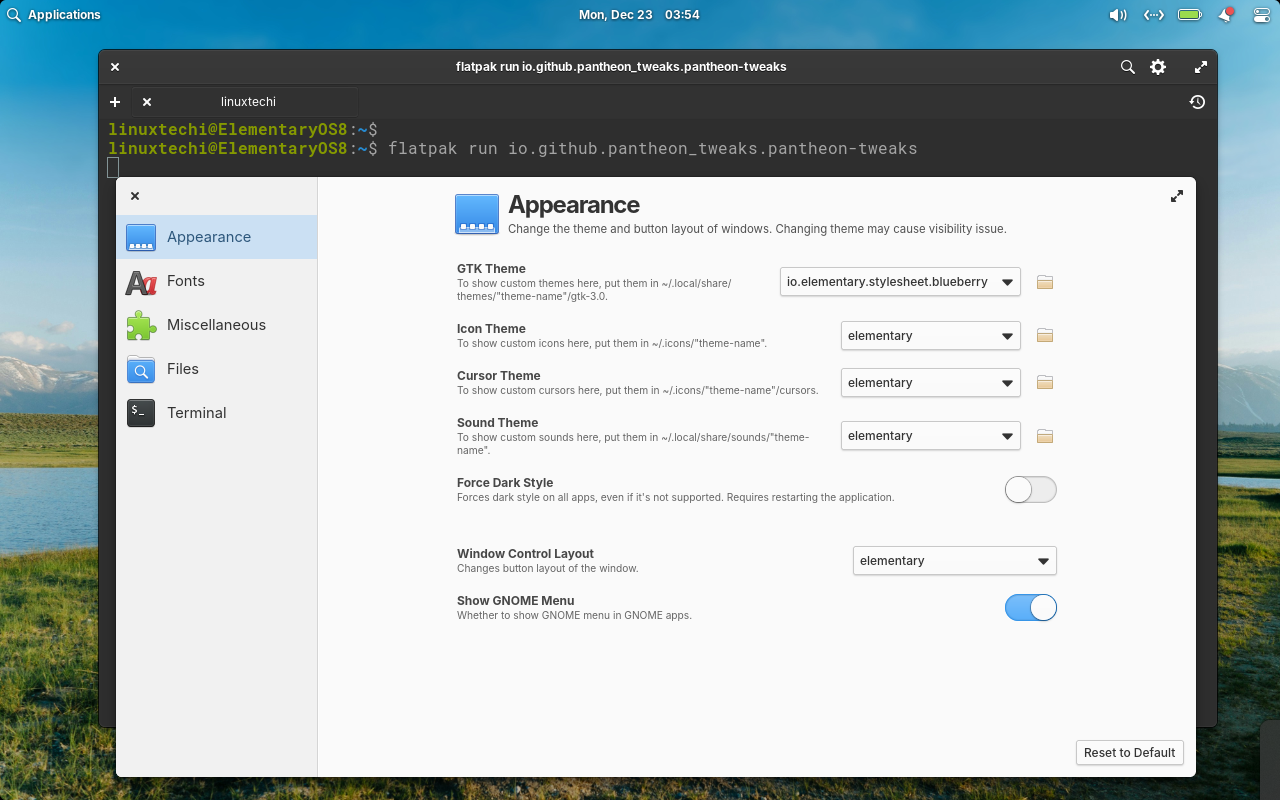The image size is (1280, 800).
Task: Click the large Appearance header icon
Action: [x=477, y=214]
